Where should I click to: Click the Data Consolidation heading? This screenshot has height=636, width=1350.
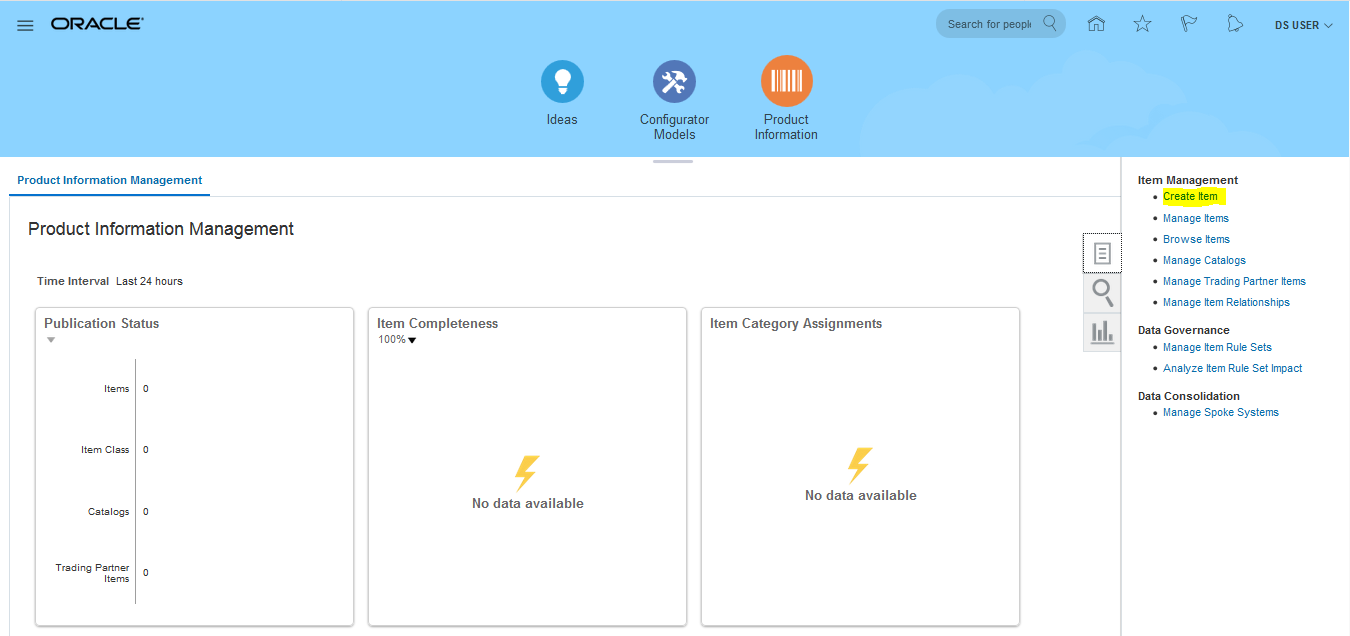pyautogui.click(x=1189, y=396)
